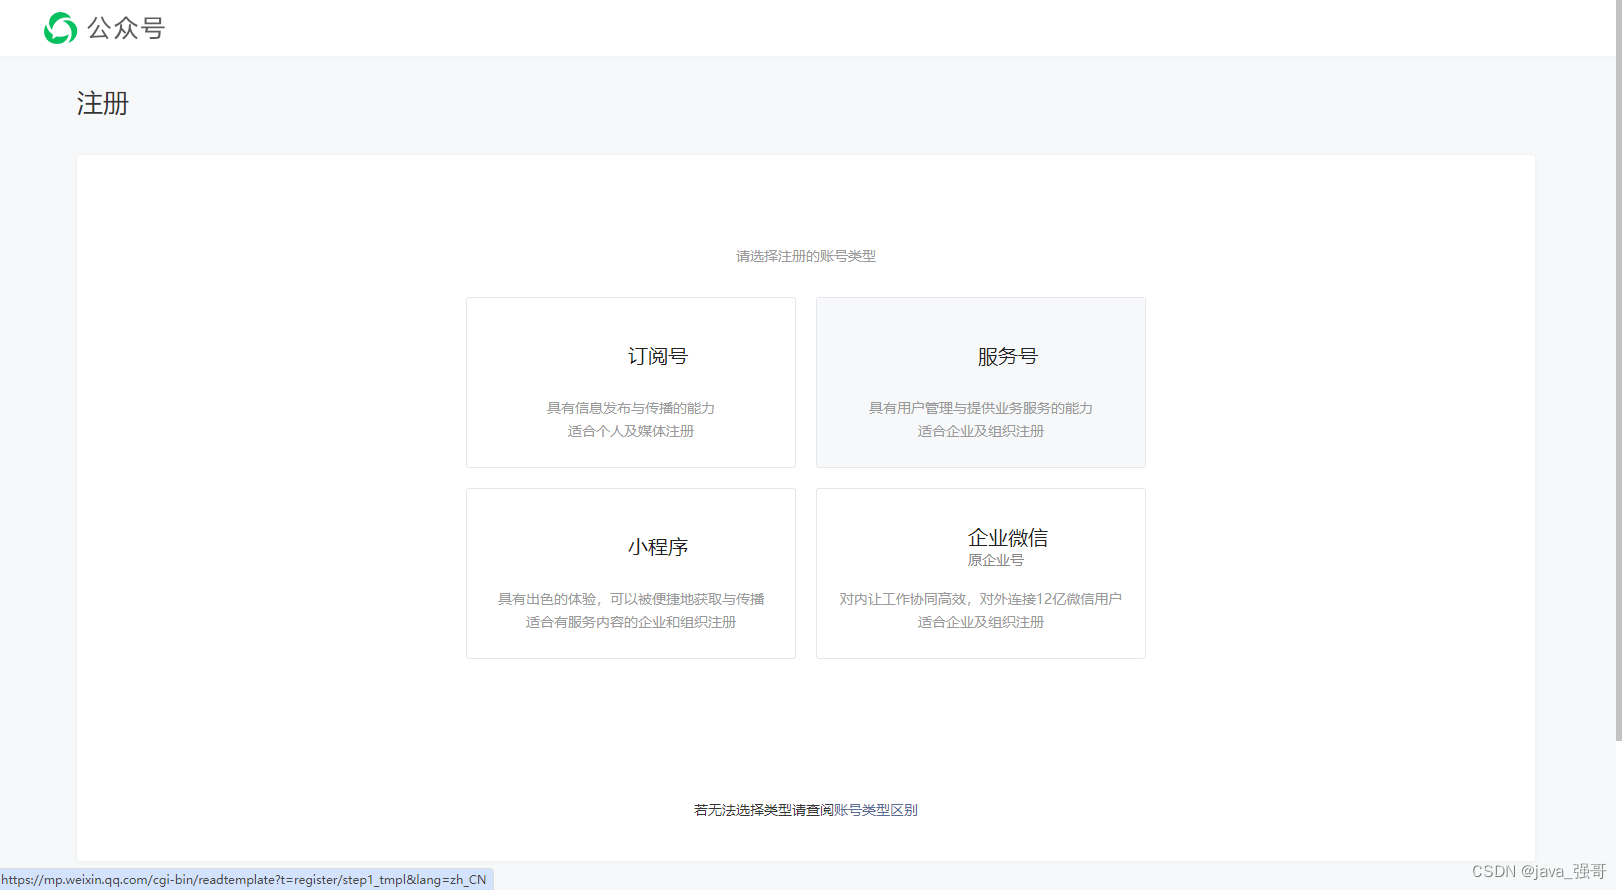Click the 具有信息发布与传播的能力 text

(x=631, y=408)
